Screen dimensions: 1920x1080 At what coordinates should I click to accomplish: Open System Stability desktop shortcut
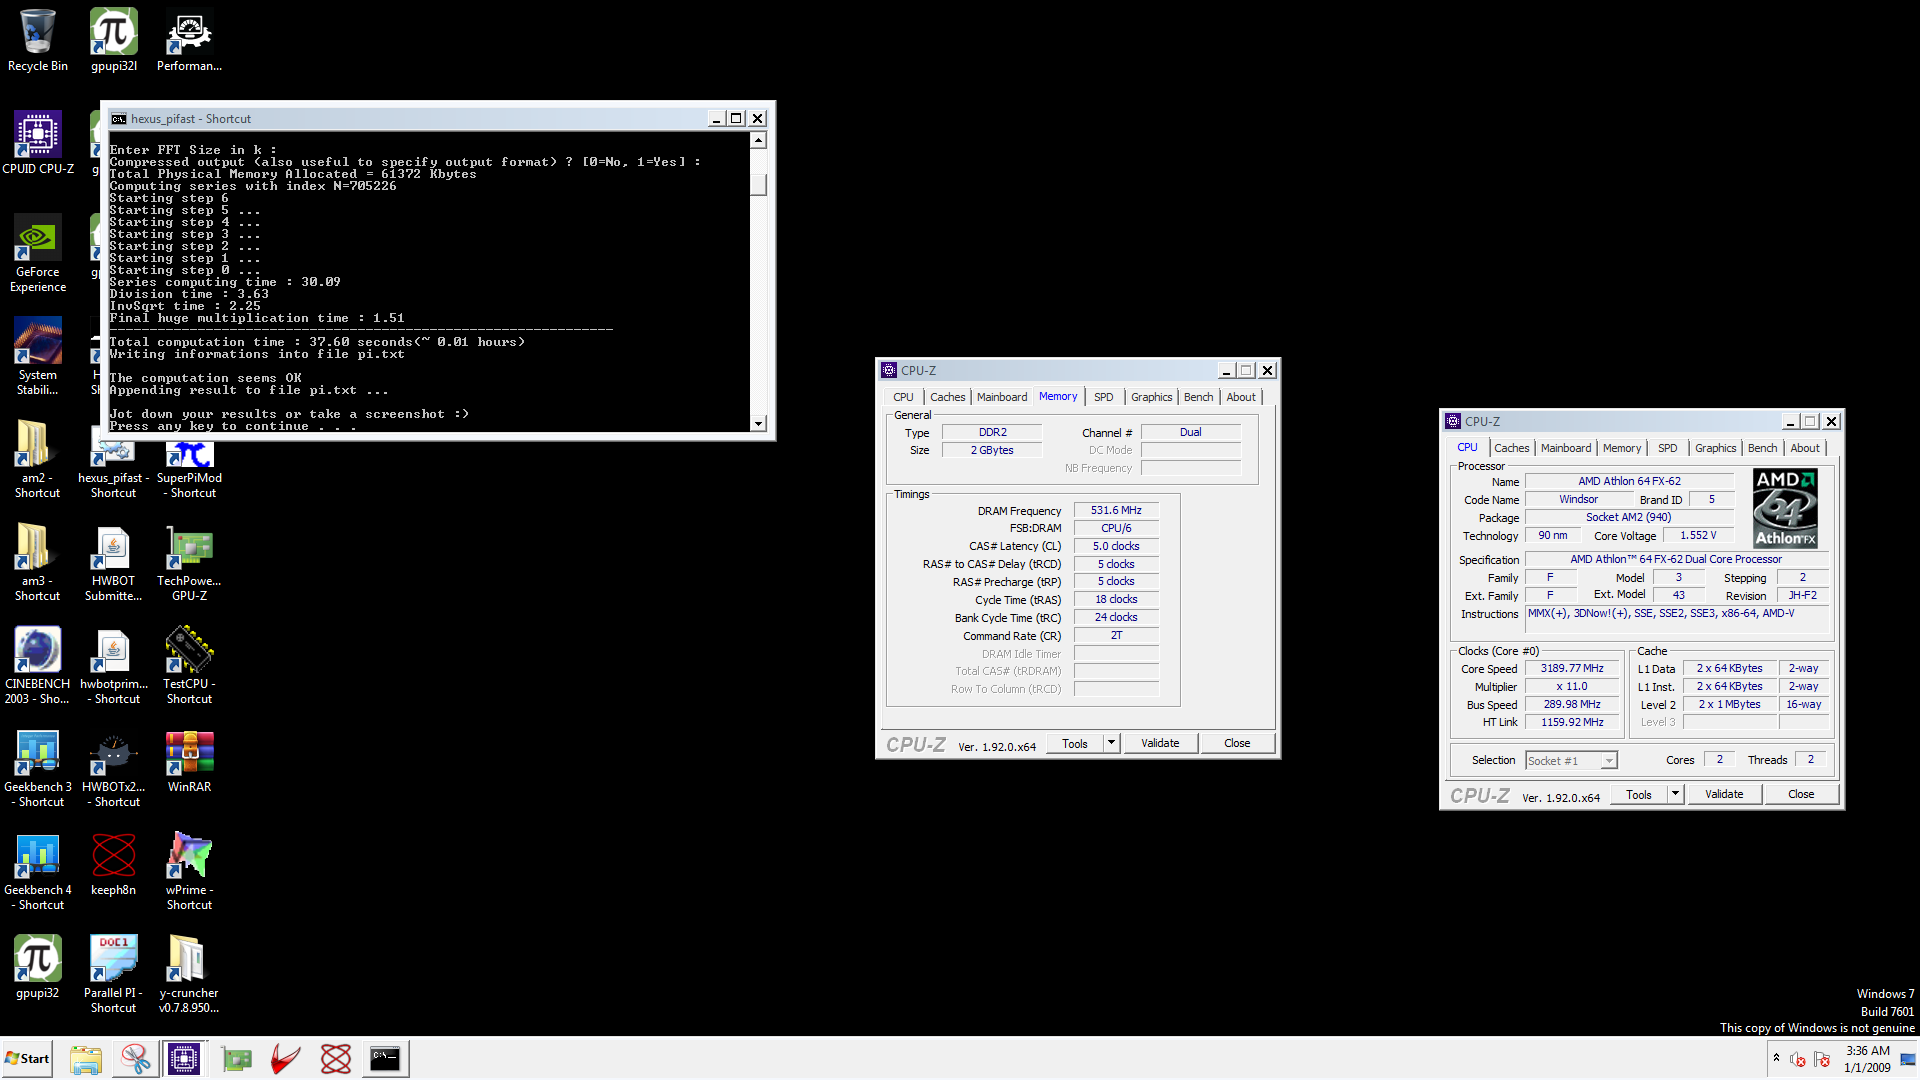(38, 356)
